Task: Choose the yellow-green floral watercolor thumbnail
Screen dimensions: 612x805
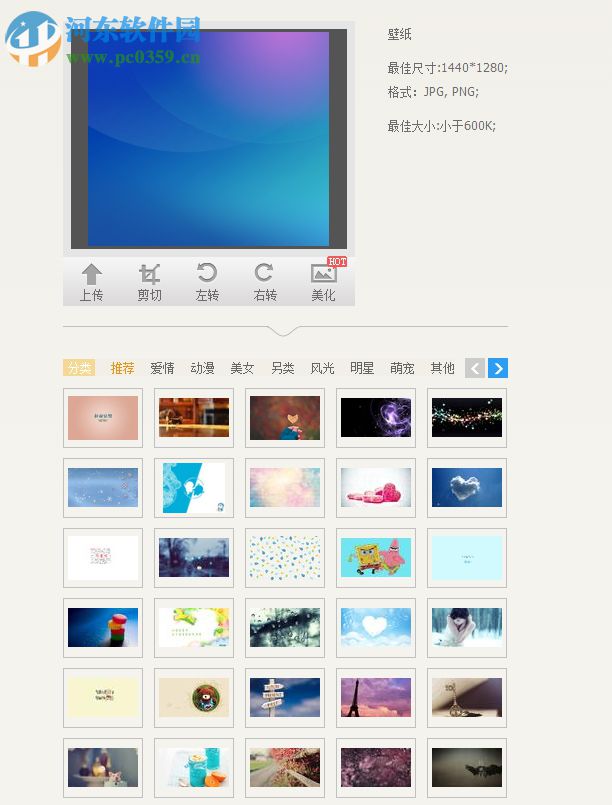Action: coord(194,627)
